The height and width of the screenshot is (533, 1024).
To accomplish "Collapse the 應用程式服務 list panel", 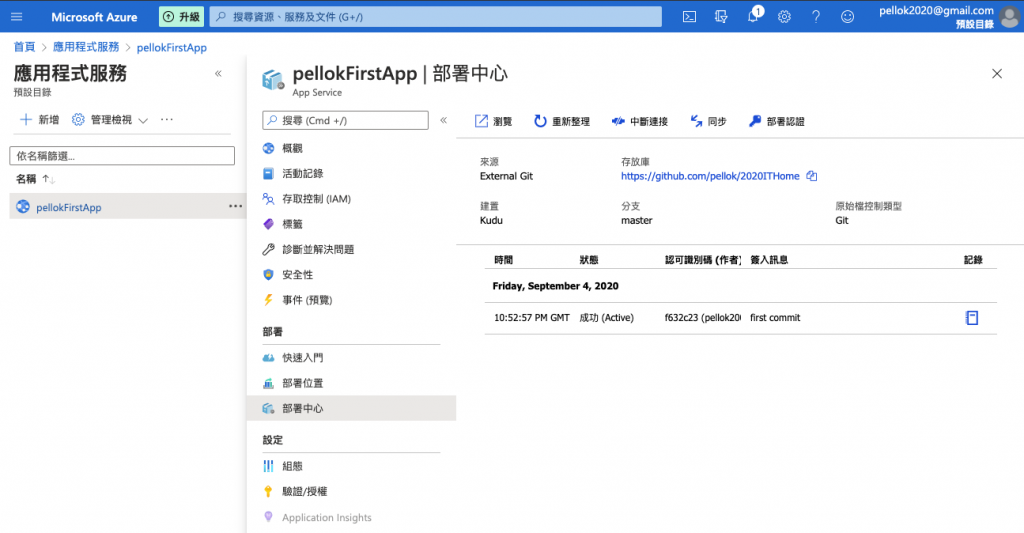I will coord(218,73).
